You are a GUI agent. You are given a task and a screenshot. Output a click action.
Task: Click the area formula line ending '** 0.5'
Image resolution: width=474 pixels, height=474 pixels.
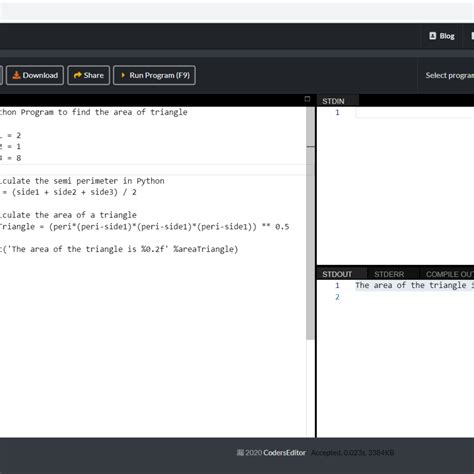point(144,227)
